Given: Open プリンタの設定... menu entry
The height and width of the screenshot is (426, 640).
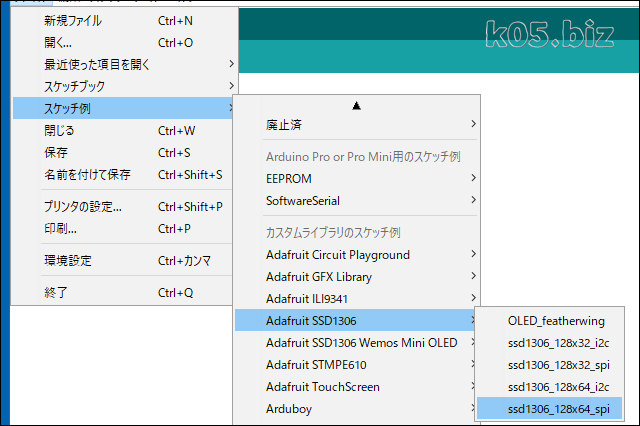Looking at the screenshot, I should pyautogui.click(x=124, y=206).
